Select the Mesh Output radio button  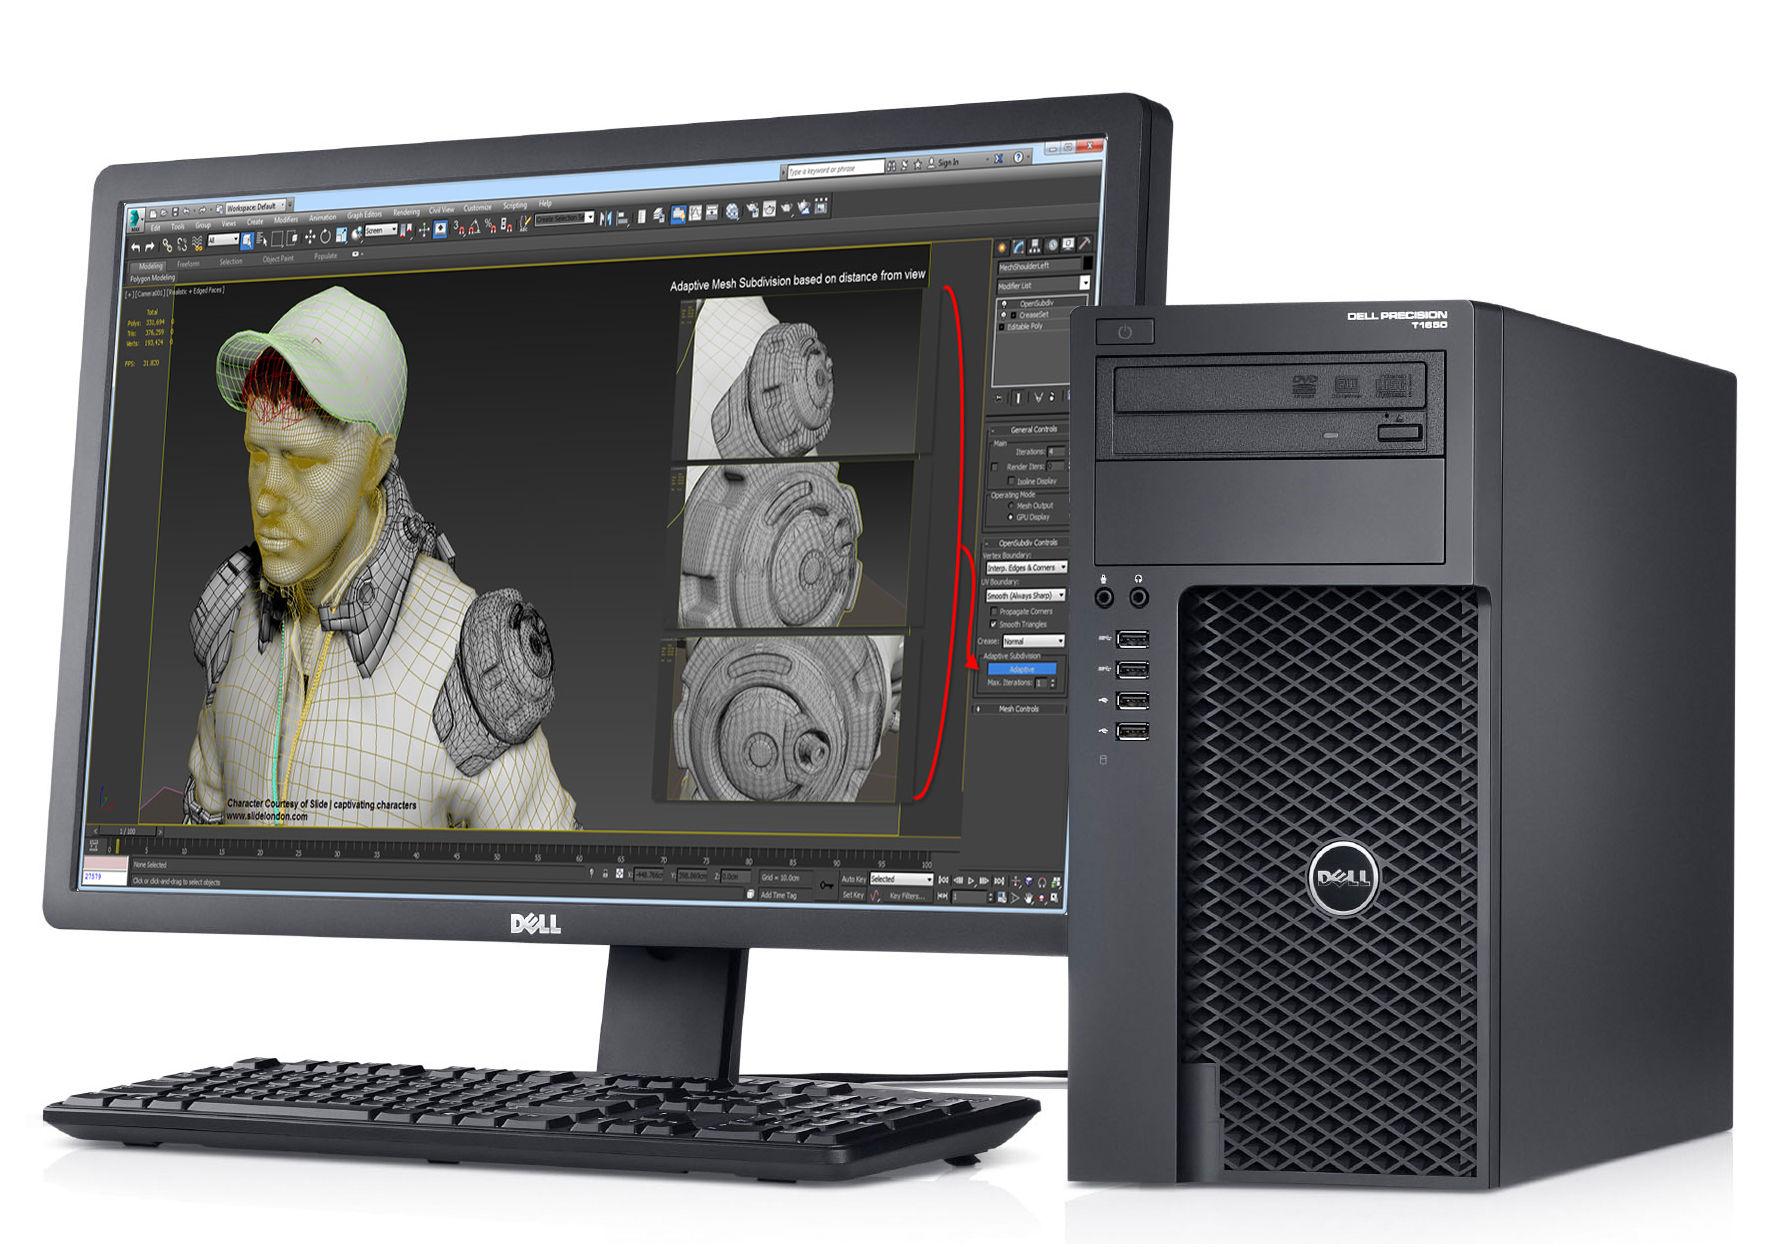pos(1011,505)
